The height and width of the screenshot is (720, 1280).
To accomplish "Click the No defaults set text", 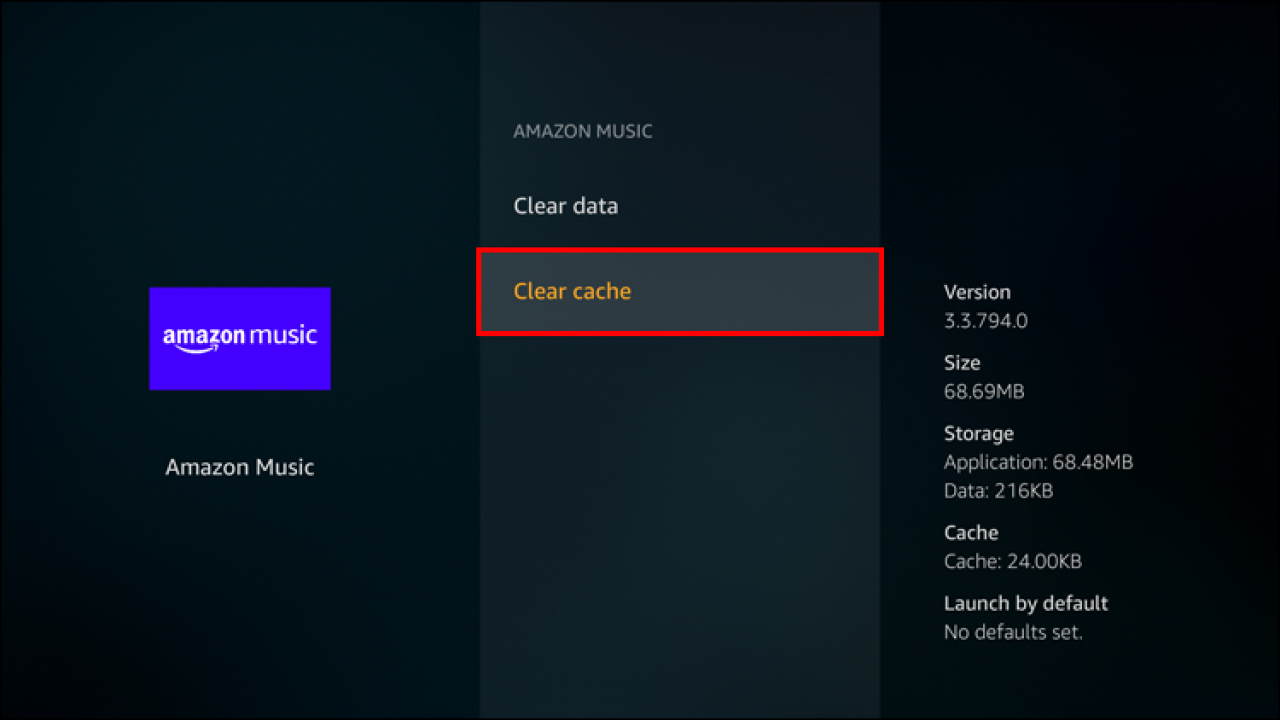I will [x=1013, y=632].
